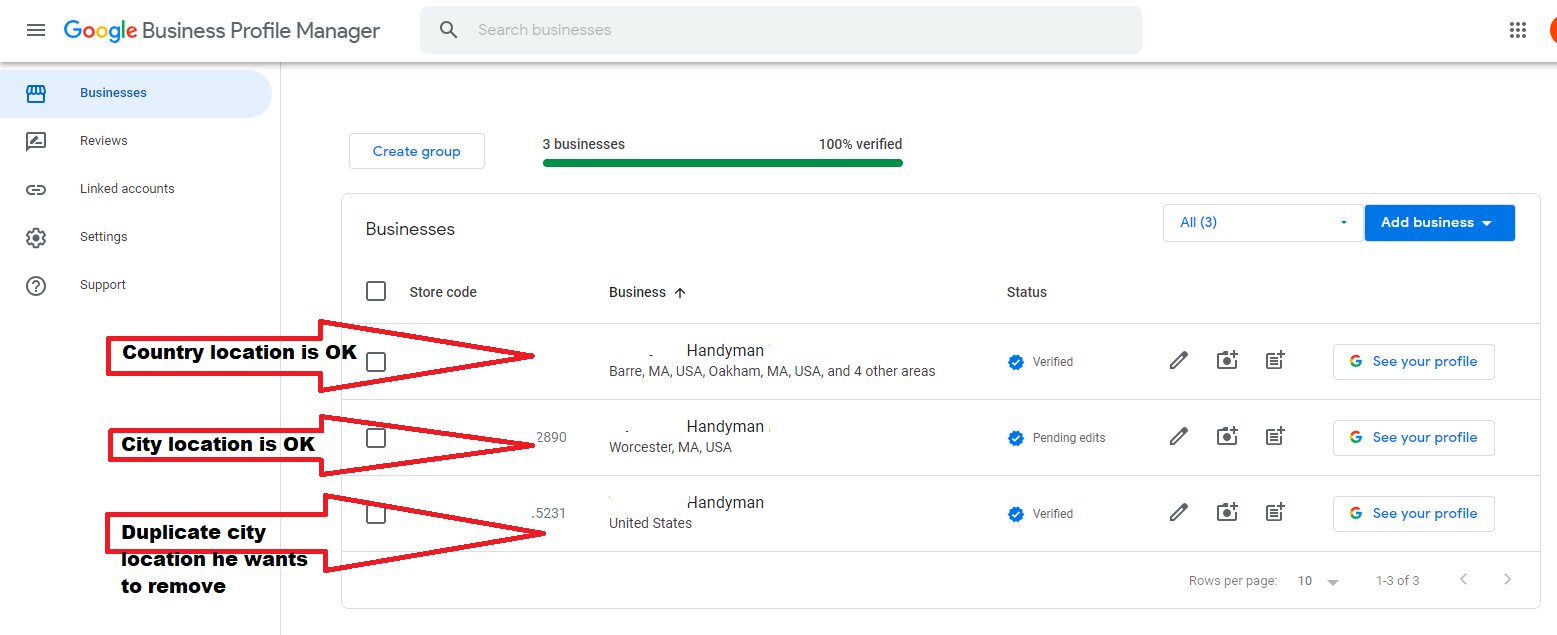Add photo for Barre, MA business
This screenshot has width=1557, height=635.
1227,361
